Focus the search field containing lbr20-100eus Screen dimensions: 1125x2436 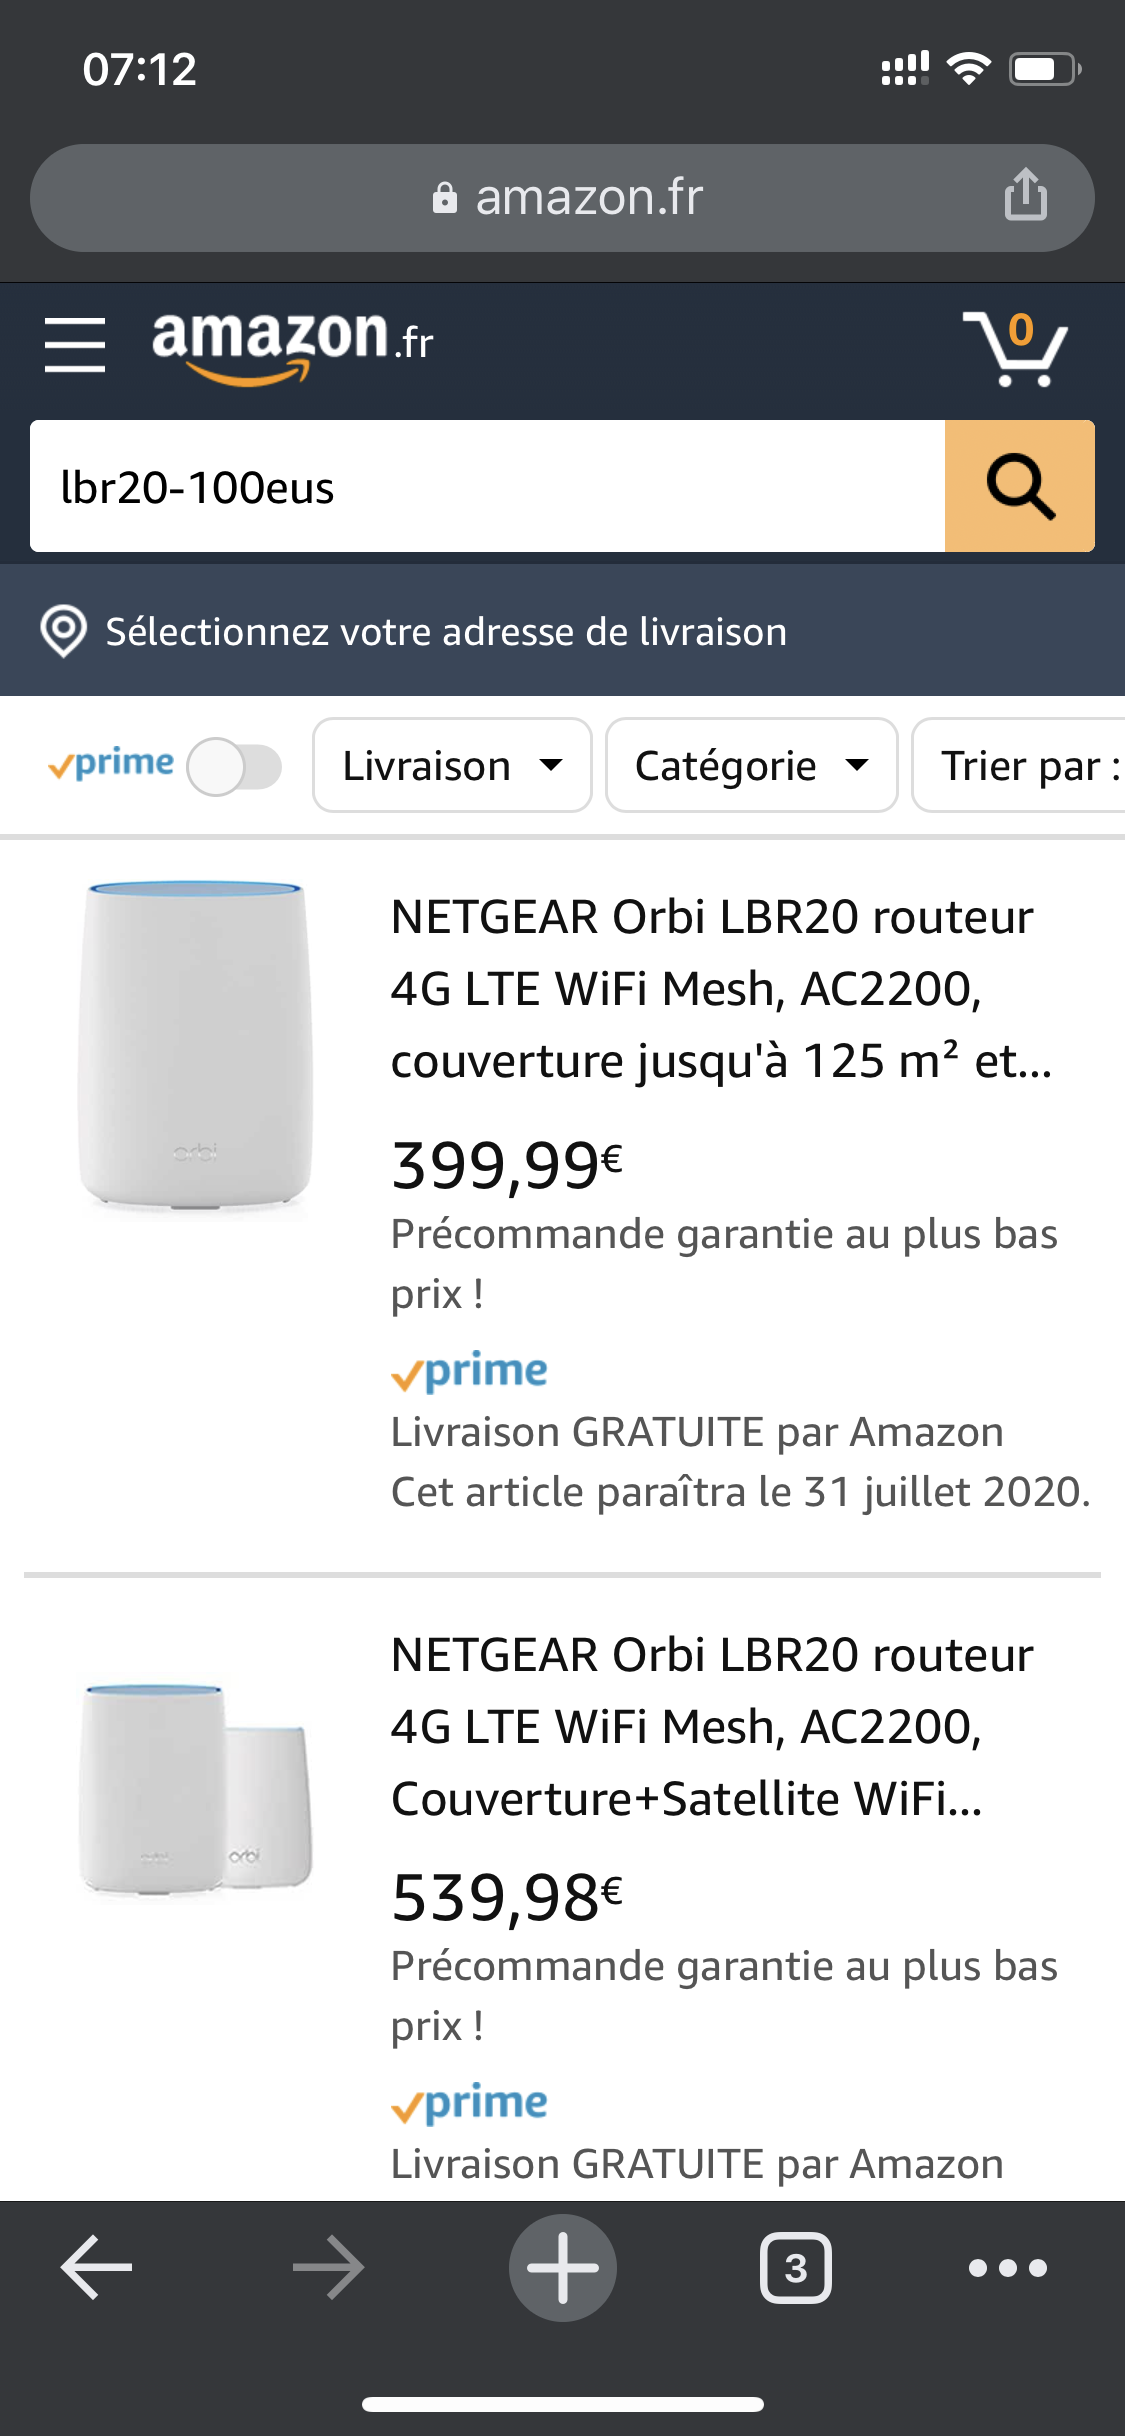coord(487,487)
